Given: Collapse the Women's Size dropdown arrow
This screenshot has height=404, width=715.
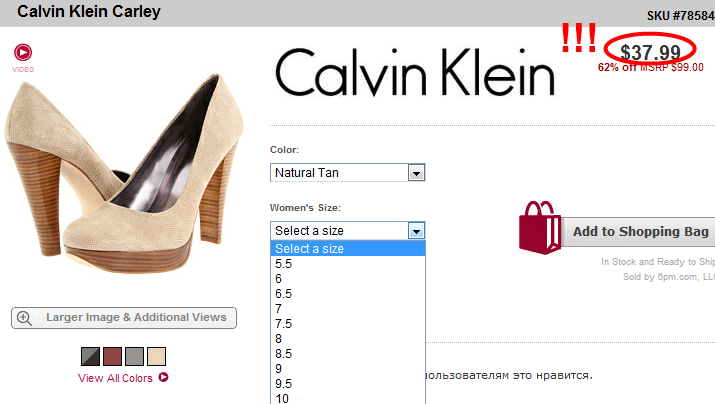Looking at the screenshot, I should click(416, 231).
